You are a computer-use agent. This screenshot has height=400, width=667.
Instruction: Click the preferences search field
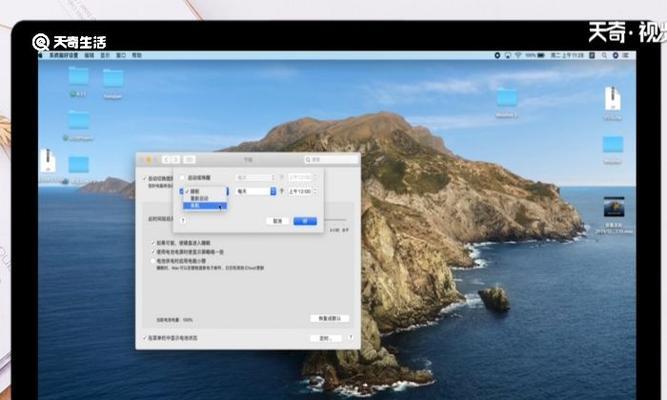click(x=331, y=160)
